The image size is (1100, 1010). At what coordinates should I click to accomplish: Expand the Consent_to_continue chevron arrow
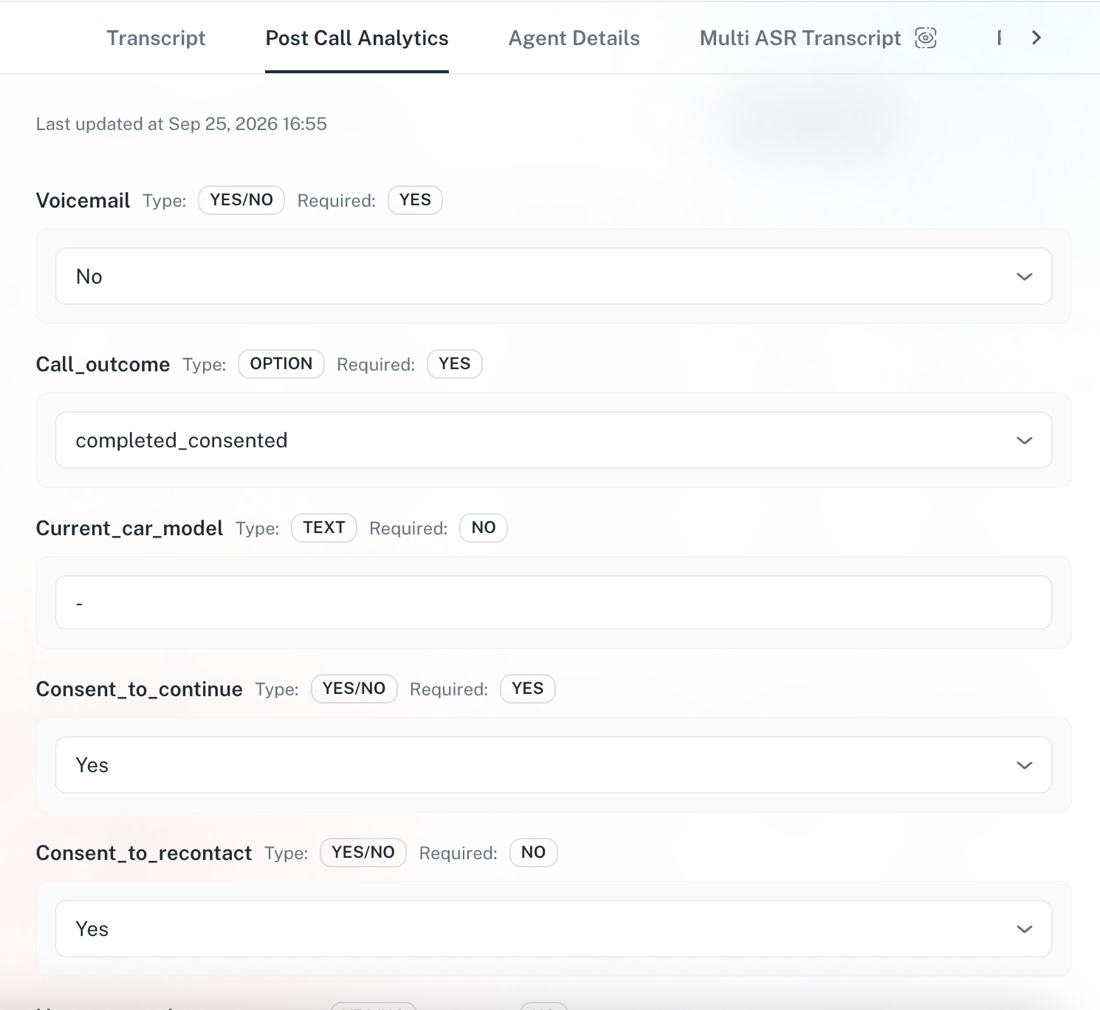coord(1024,765)
